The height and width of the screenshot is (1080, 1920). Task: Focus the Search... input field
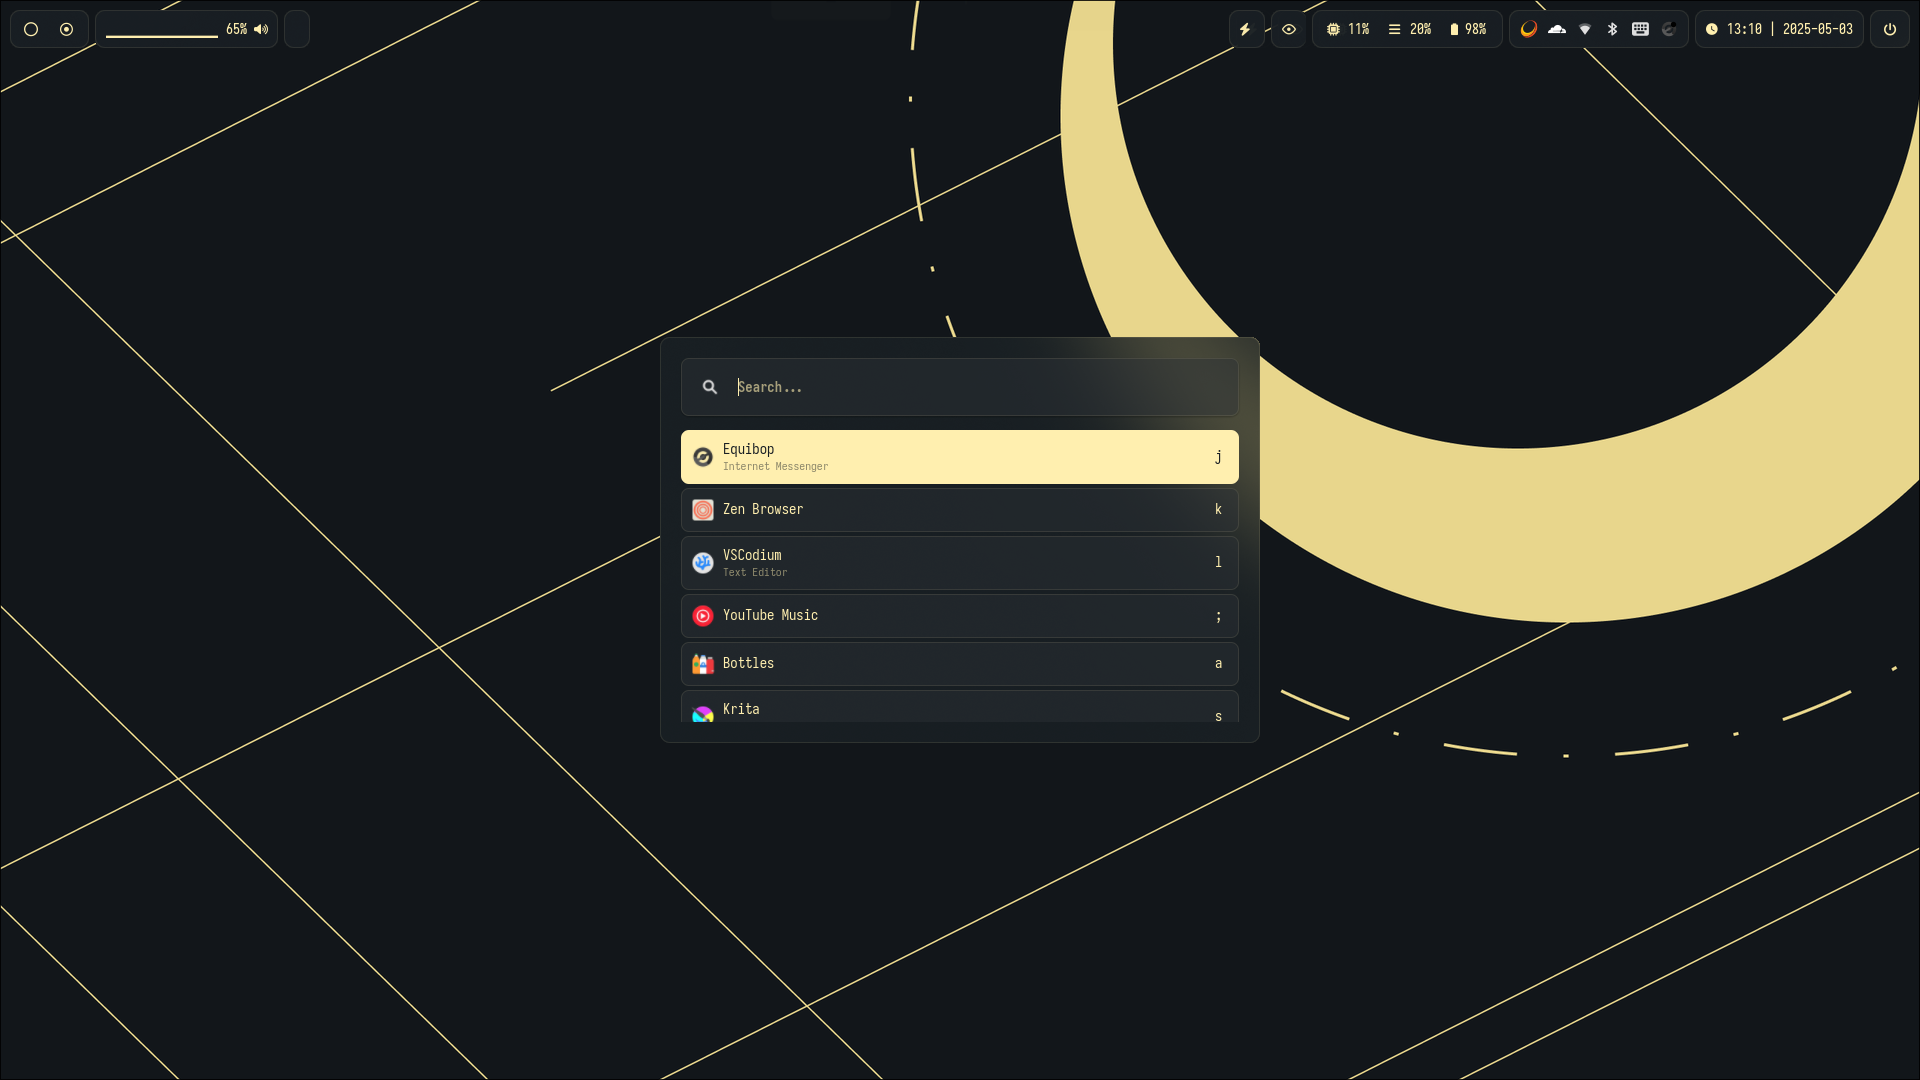point(960,387)
